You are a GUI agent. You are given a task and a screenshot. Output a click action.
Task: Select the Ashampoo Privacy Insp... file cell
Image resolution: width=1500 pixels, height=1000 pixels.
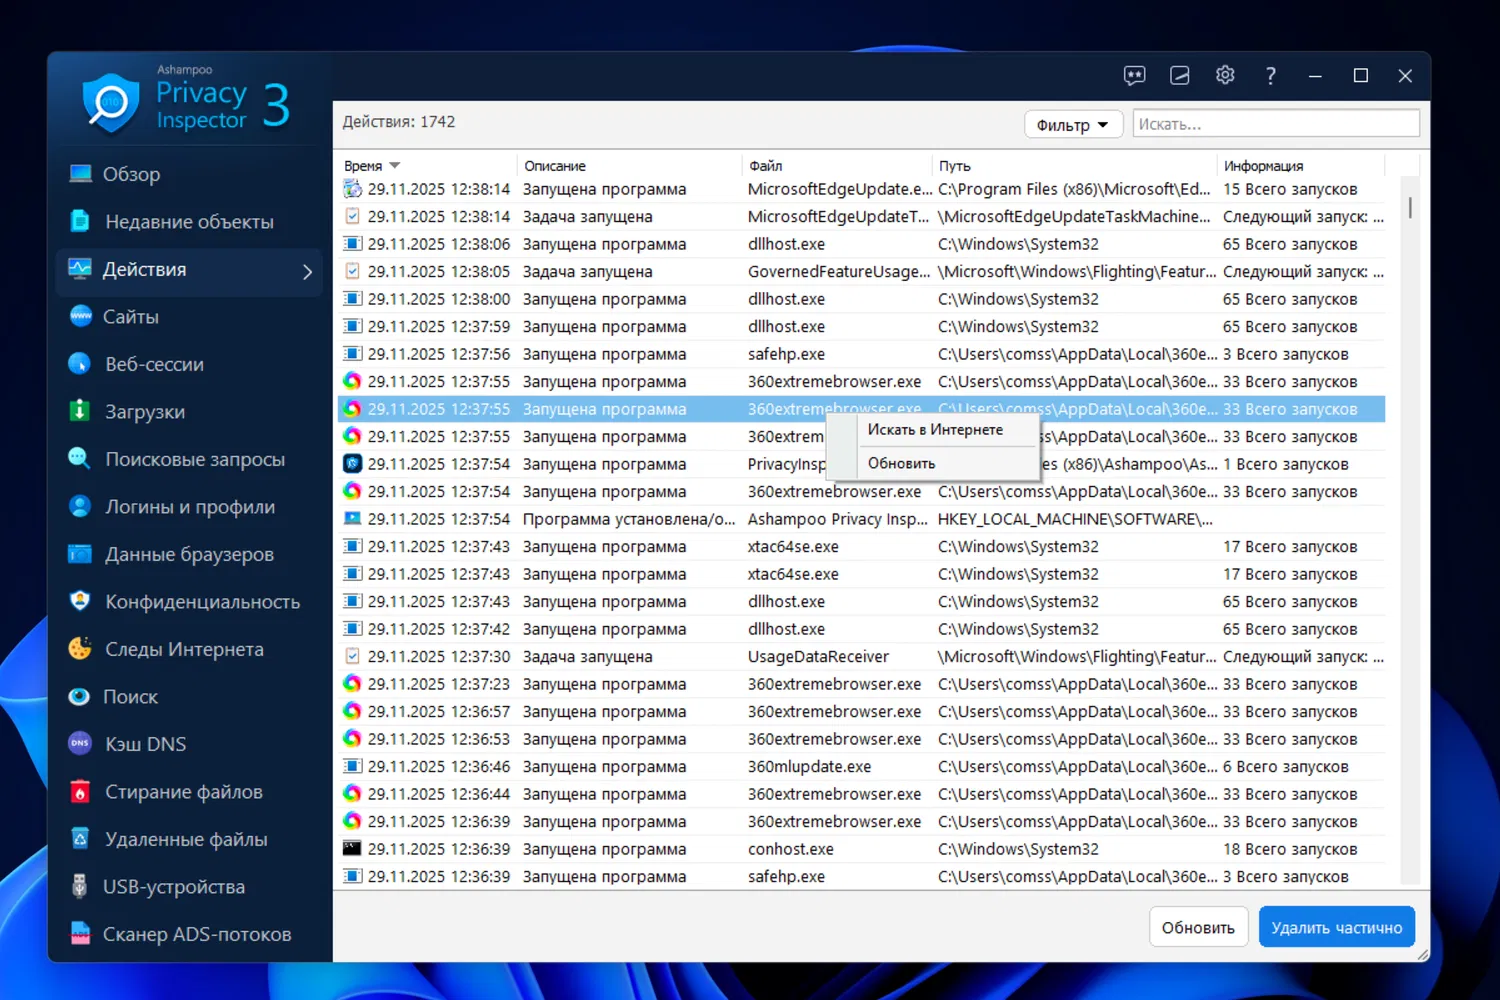(x=838, y=519)
